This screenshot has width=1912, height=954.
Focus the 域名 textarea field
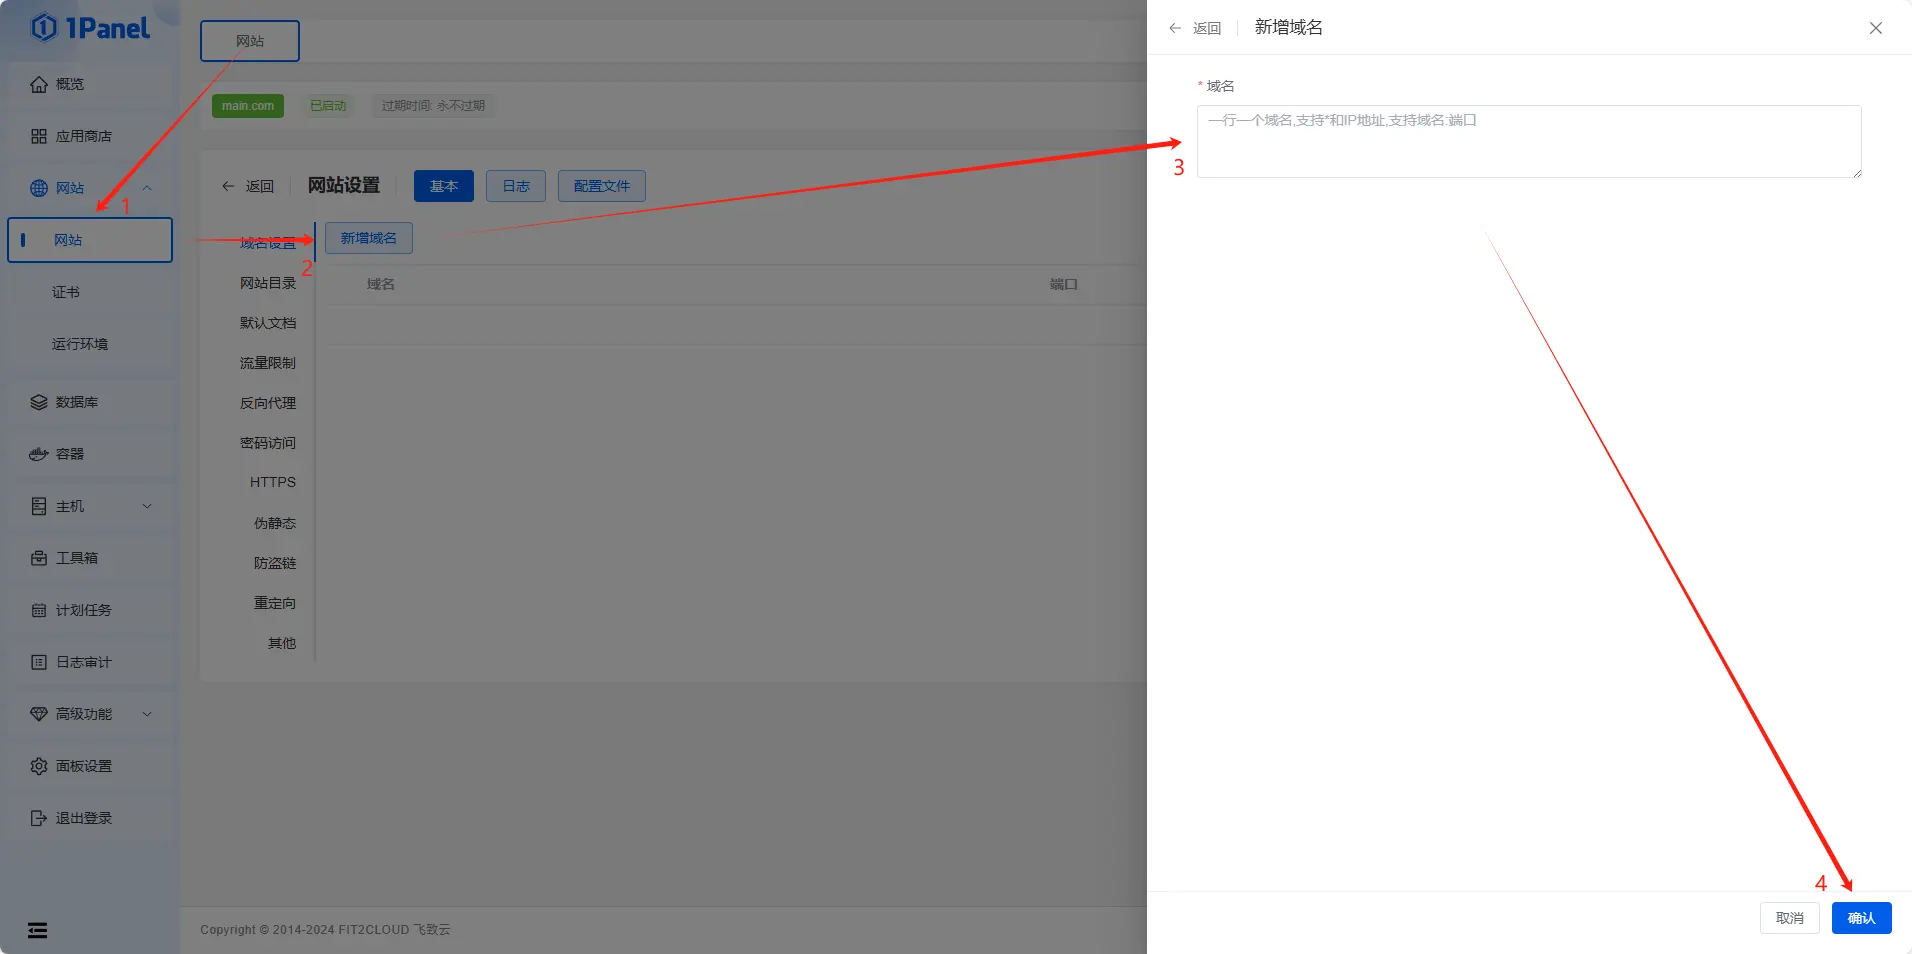coord(1529,141)
